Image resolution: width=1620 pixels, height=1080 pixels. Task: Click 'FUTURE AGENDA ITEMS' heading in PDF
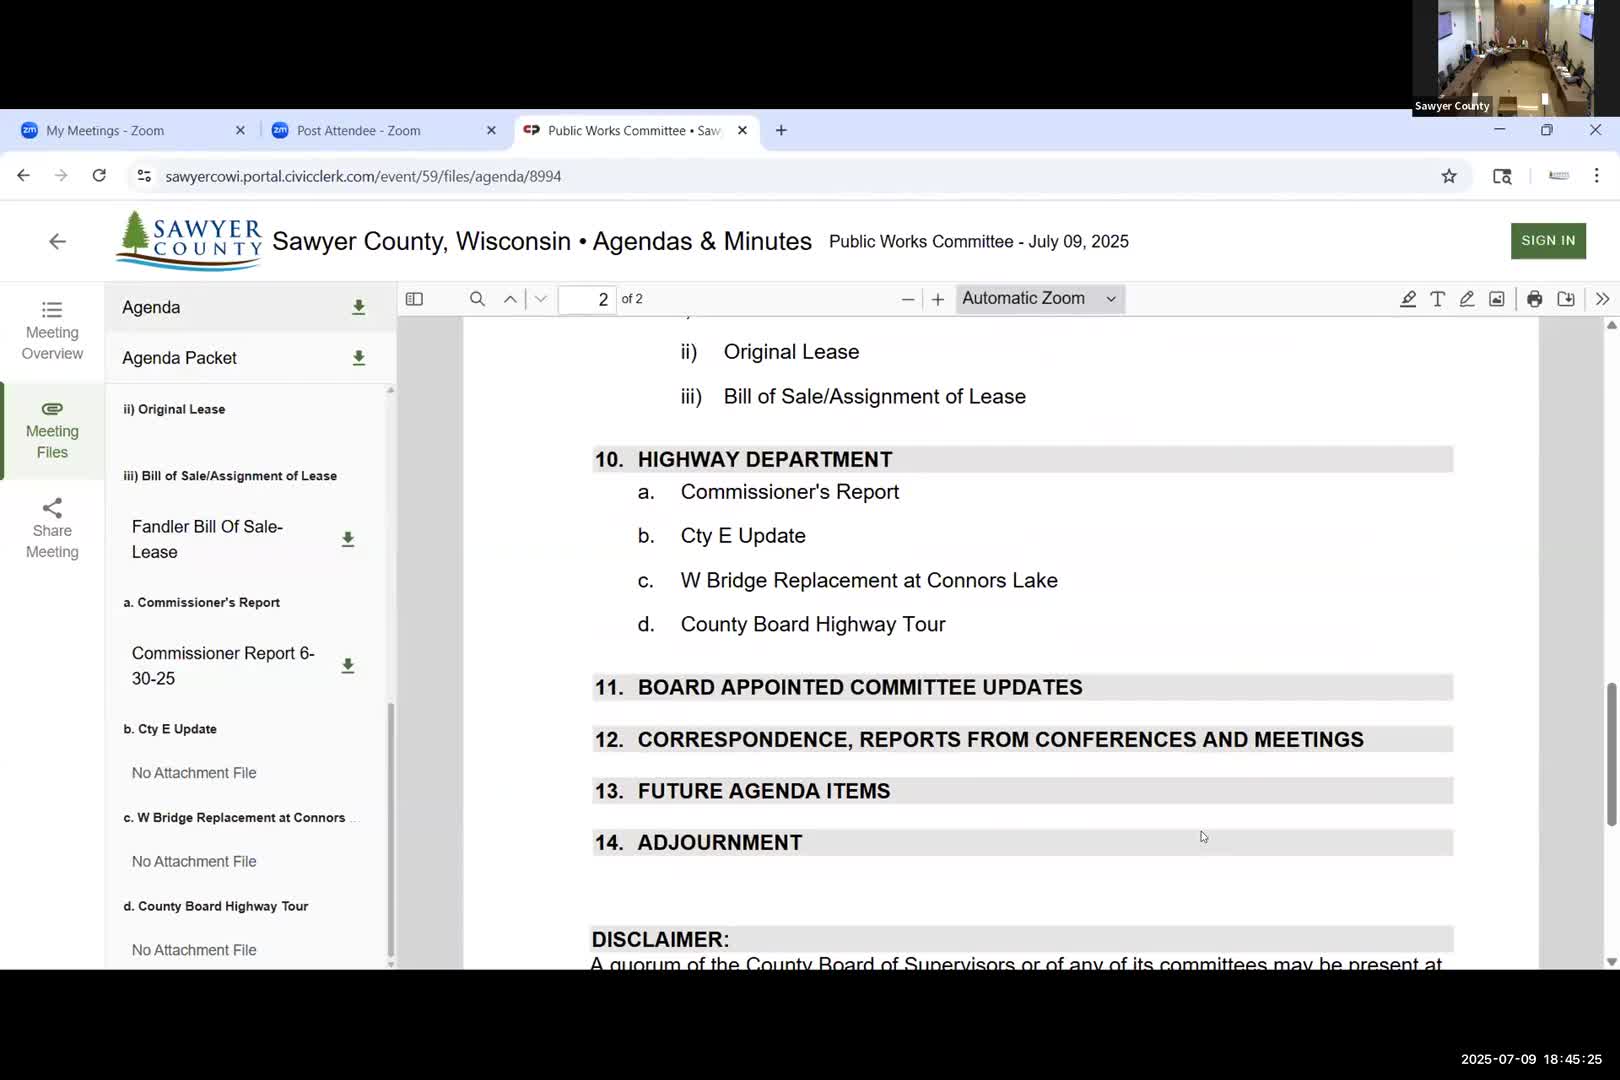point(764,791)
